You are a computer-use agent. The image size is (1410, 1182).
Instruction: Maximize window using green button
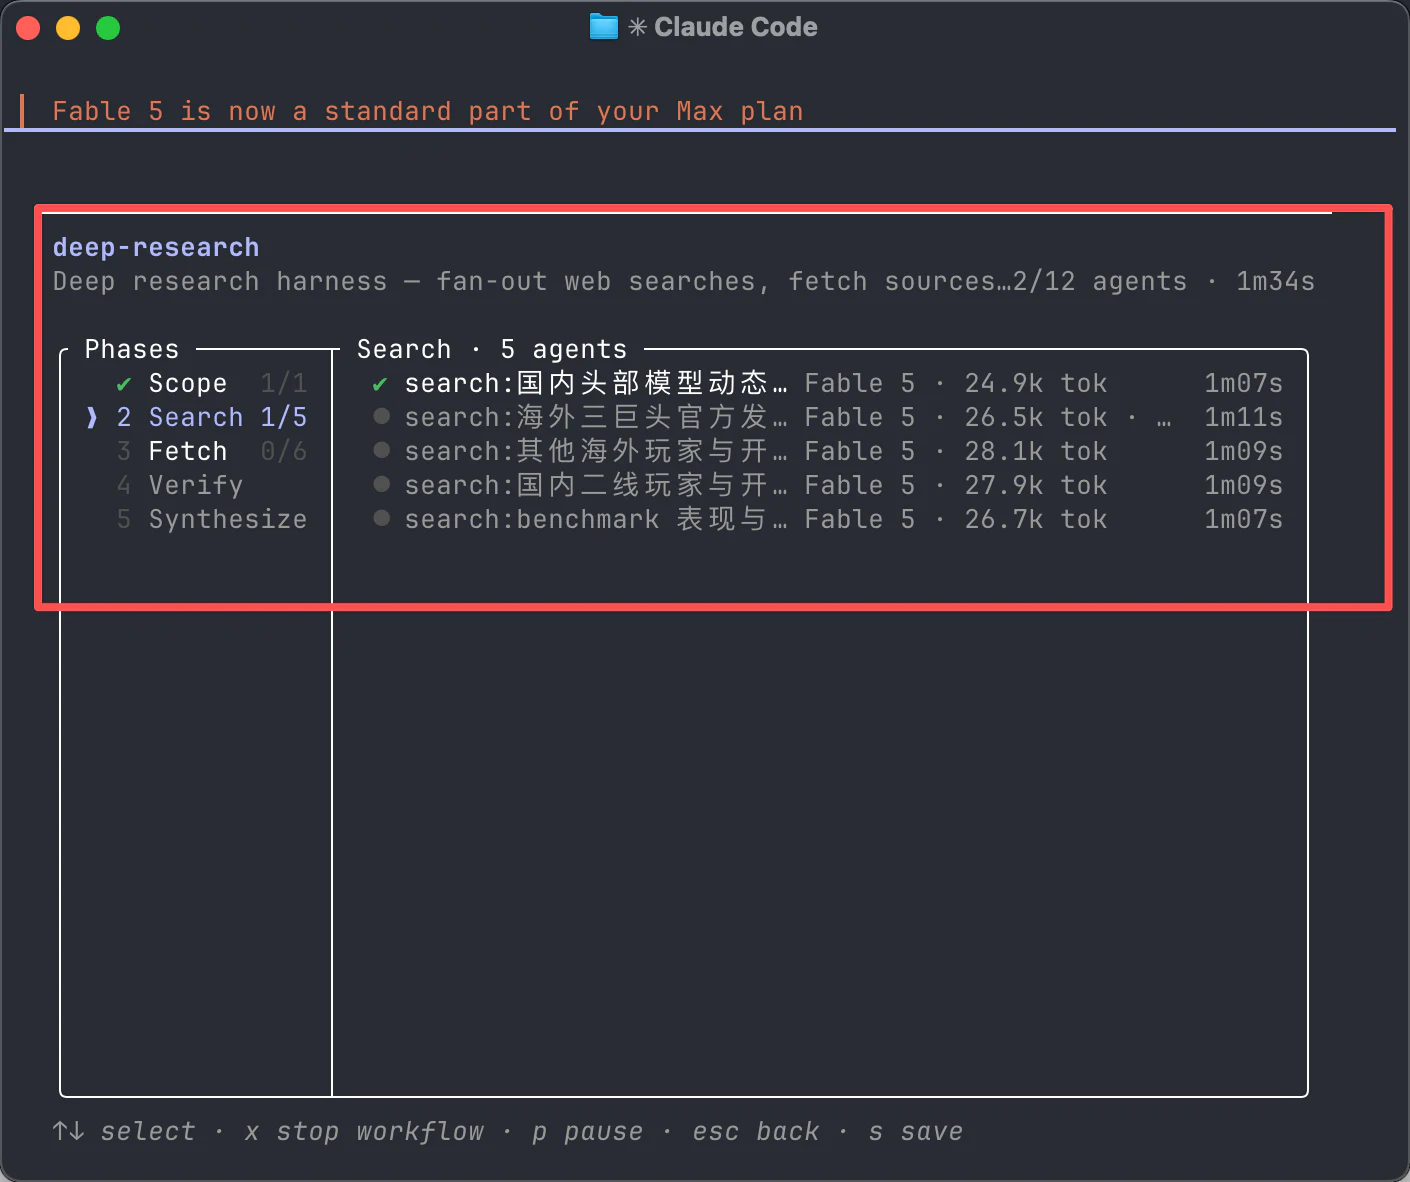pos(108,28)
